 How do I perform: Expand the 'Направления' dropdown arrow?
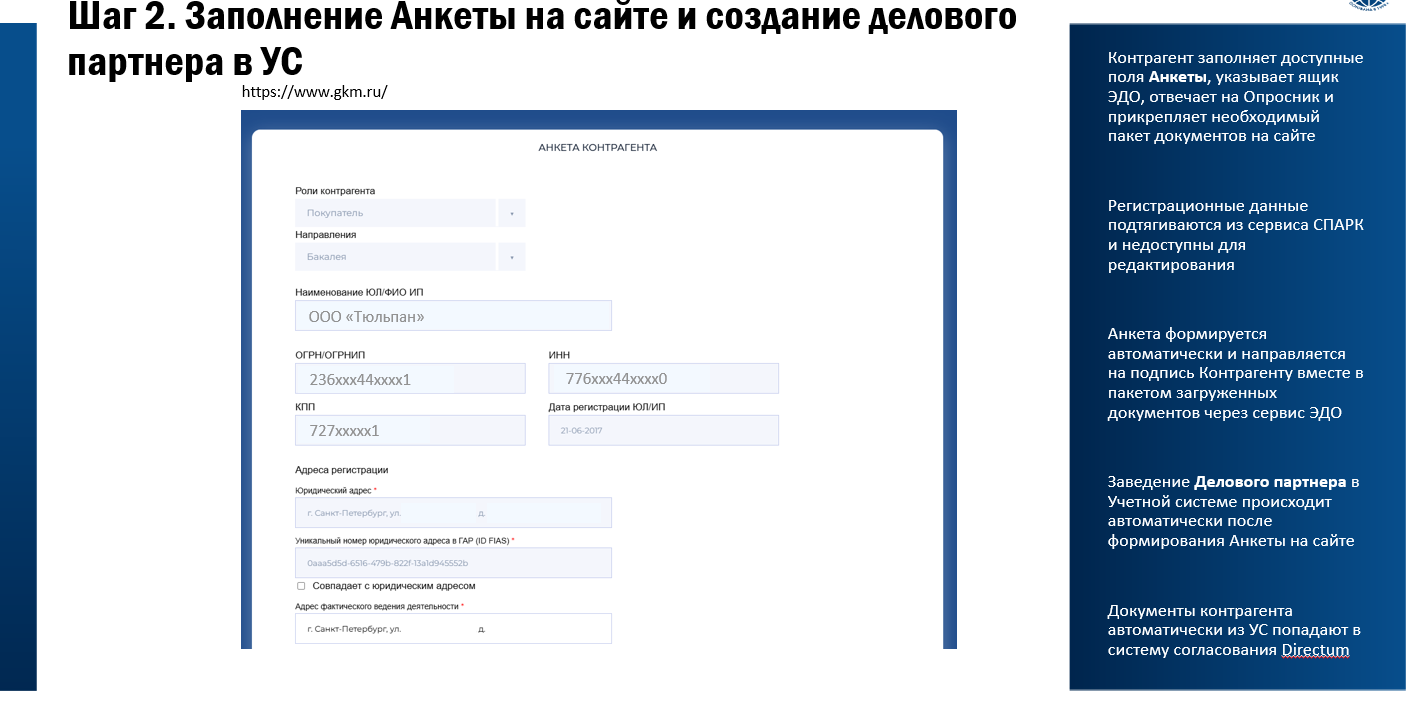click(511, 257)
